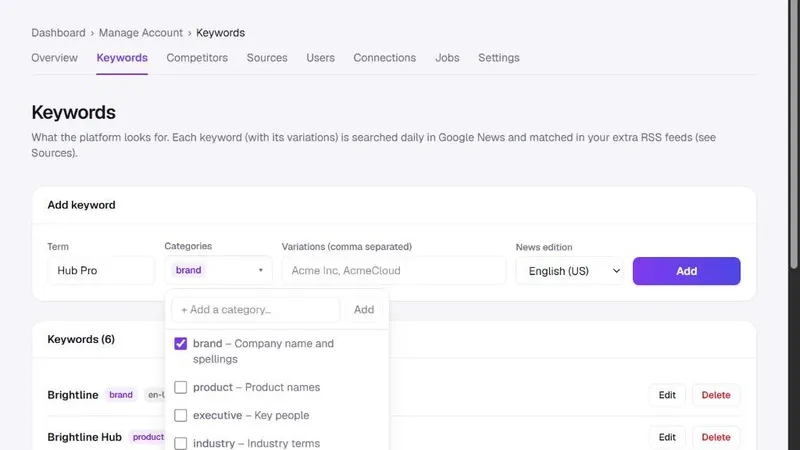Click the Add keyword section heading
The height and width of the screenshot is (450, 800).
[x=81, y=205]
